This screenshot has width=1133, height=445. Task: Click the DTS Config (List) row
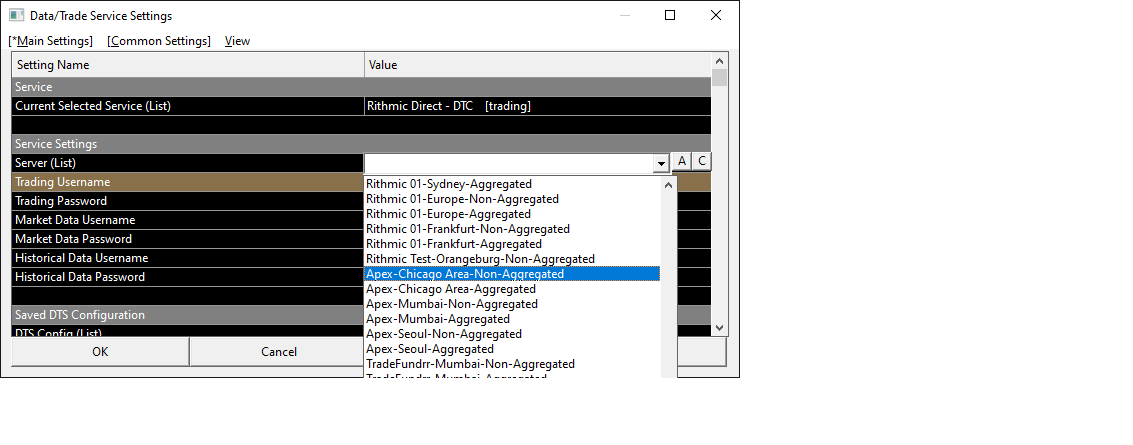188,331
